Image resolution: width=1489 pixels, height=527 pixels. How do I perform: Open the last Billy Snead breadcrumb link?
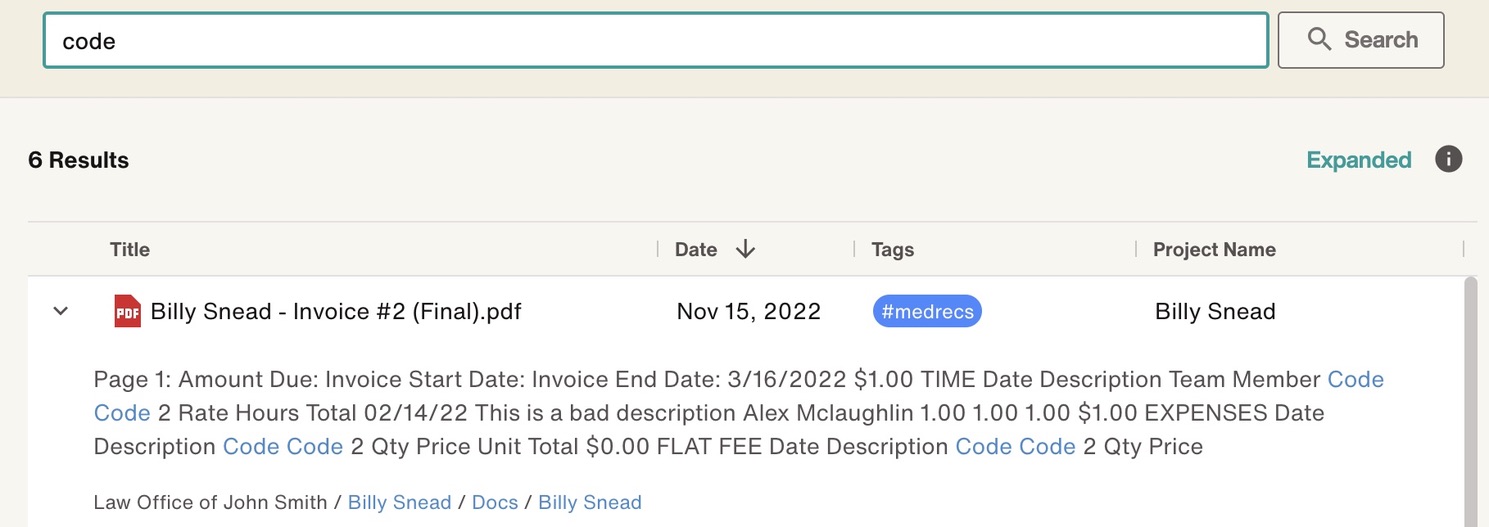[x=590, y=503]
